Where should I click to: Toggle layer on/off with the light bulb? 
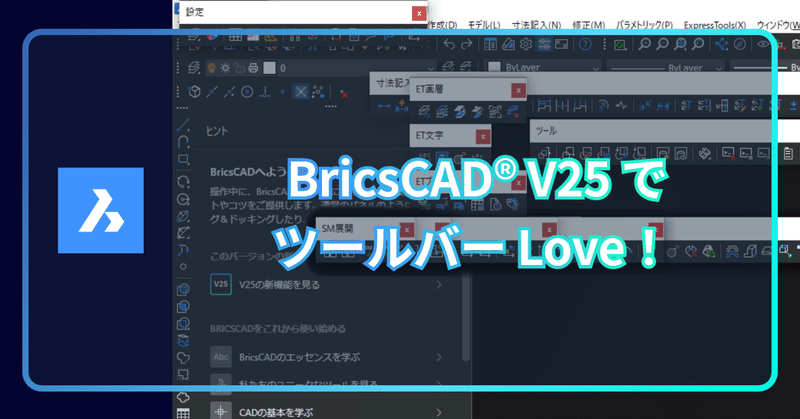pyautogui.click(x=211, y=68)
